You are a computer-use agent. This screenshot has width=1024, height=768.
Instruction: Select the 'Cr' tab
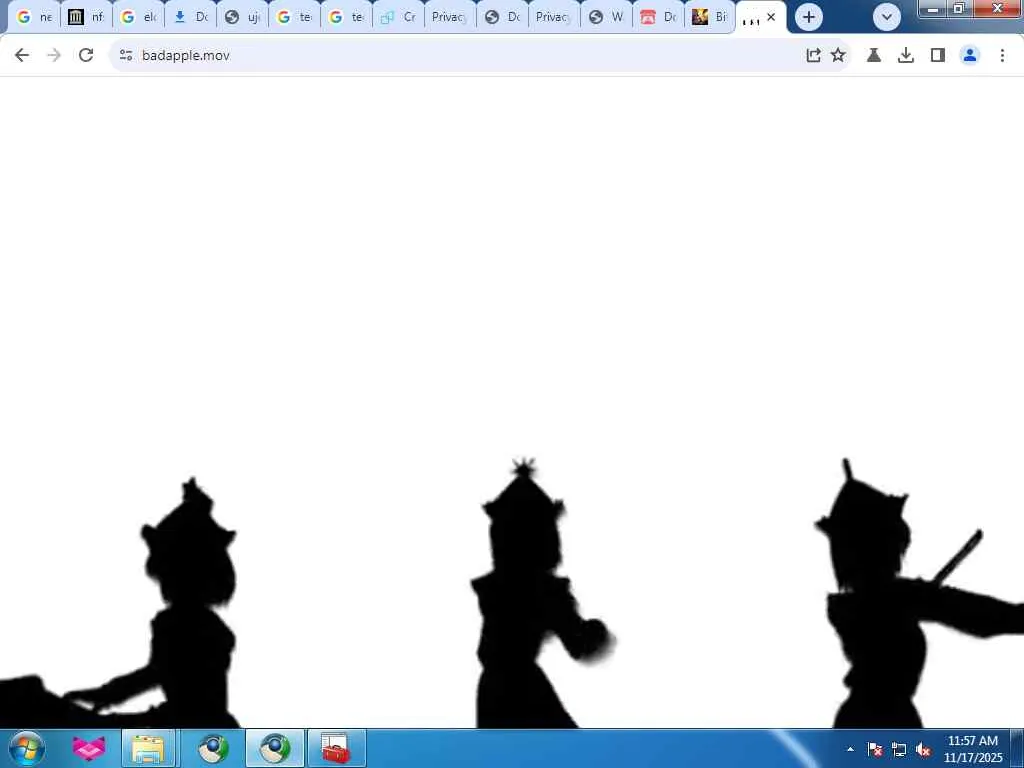[399, 17]
